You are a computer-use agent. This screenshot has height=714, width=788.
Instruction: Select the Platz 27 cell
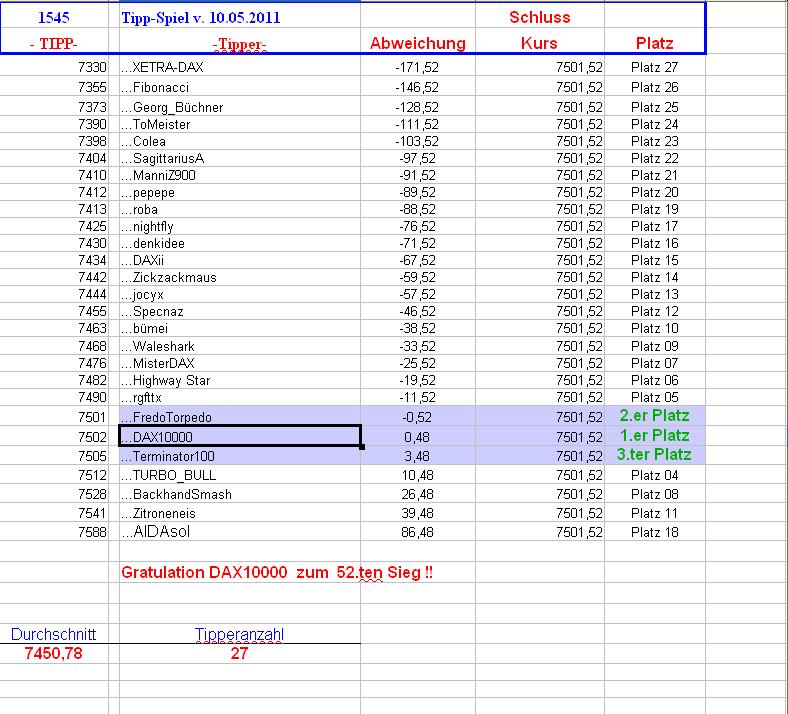655,67
